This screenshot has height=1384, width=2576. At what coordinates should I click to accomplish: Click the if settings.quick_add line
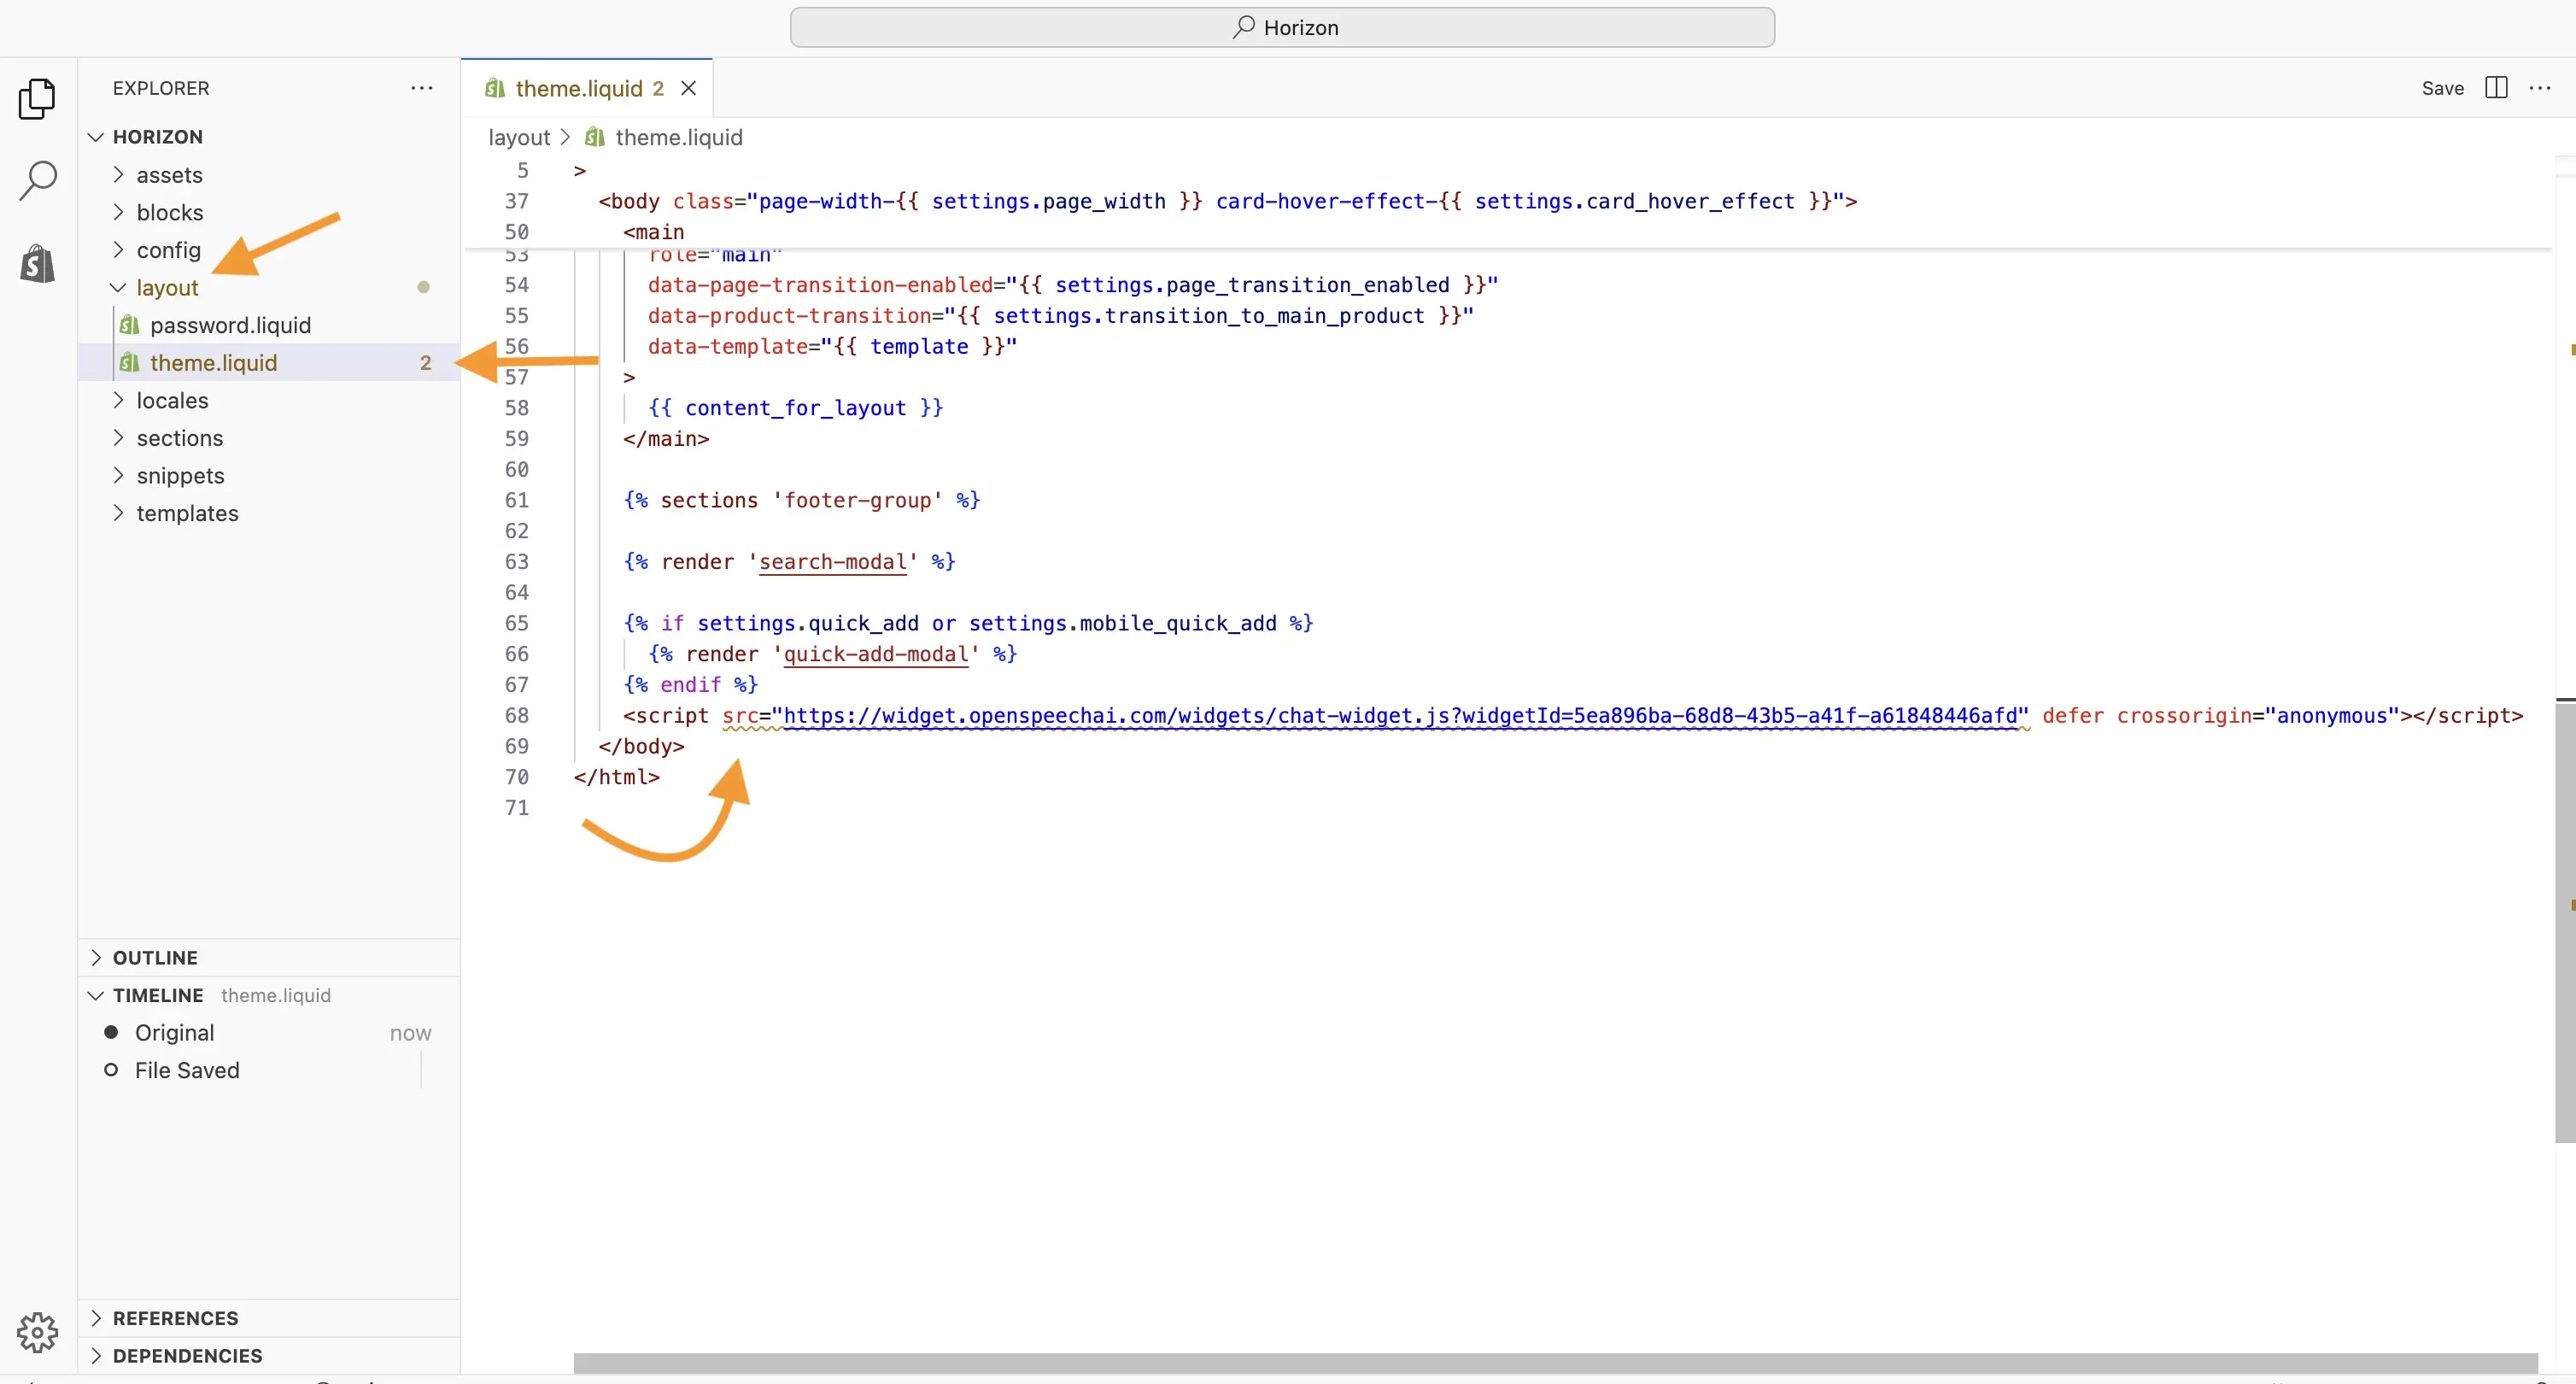point(968,622)
